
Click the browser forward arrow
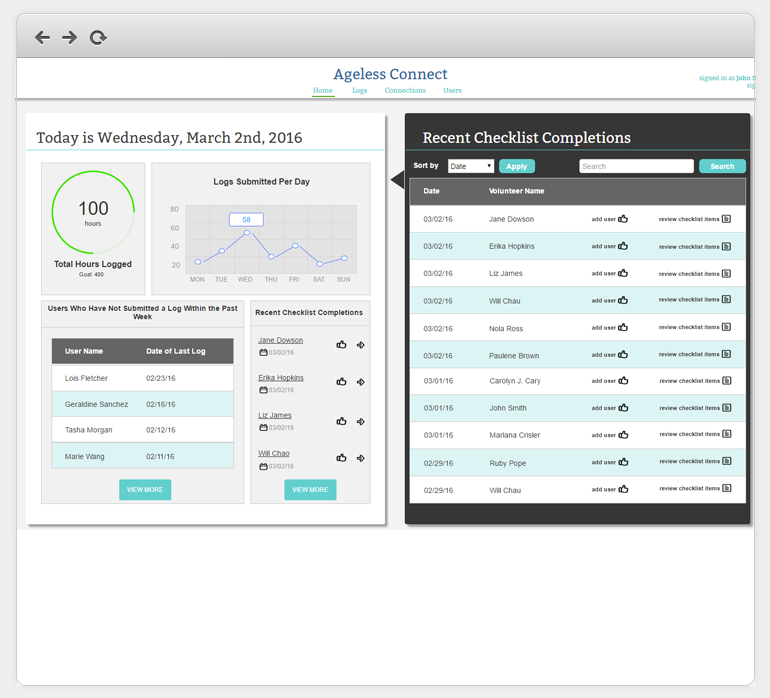pyautogui.click(x=69, y=38)
